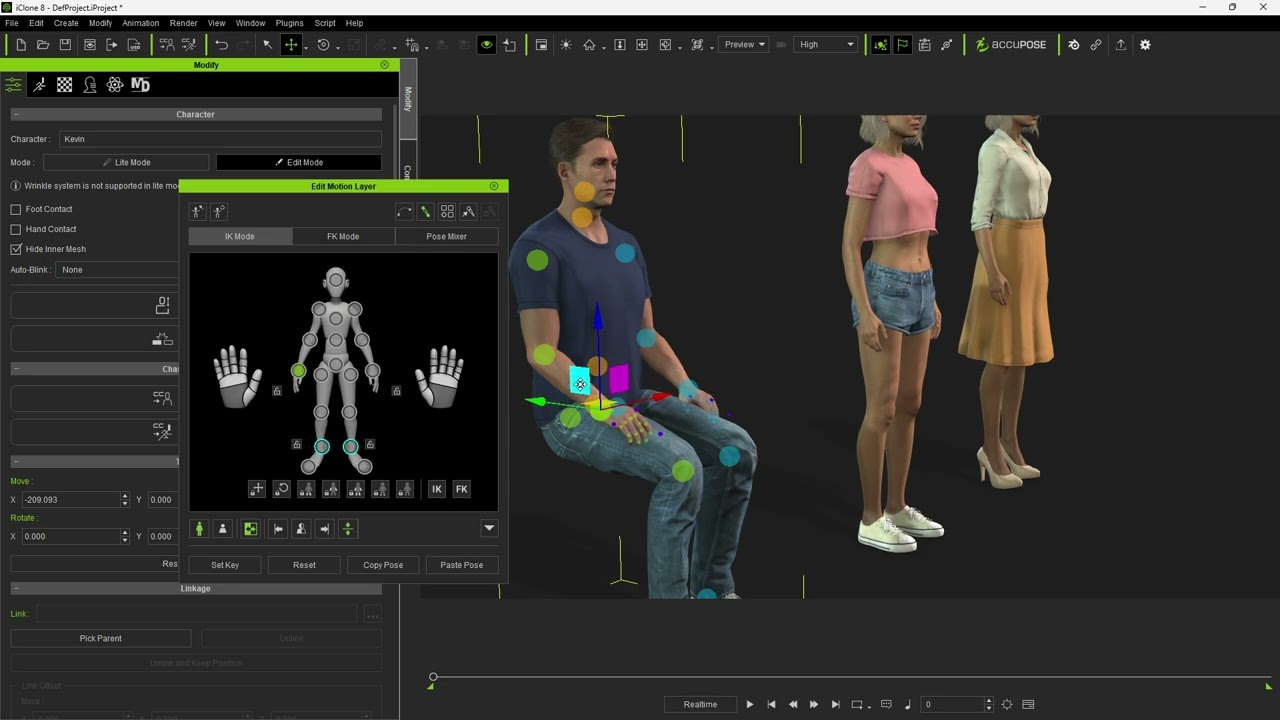Enable the Foot Contact checkbox
This screenshot has width=1280, height=720.
[16, 209]
